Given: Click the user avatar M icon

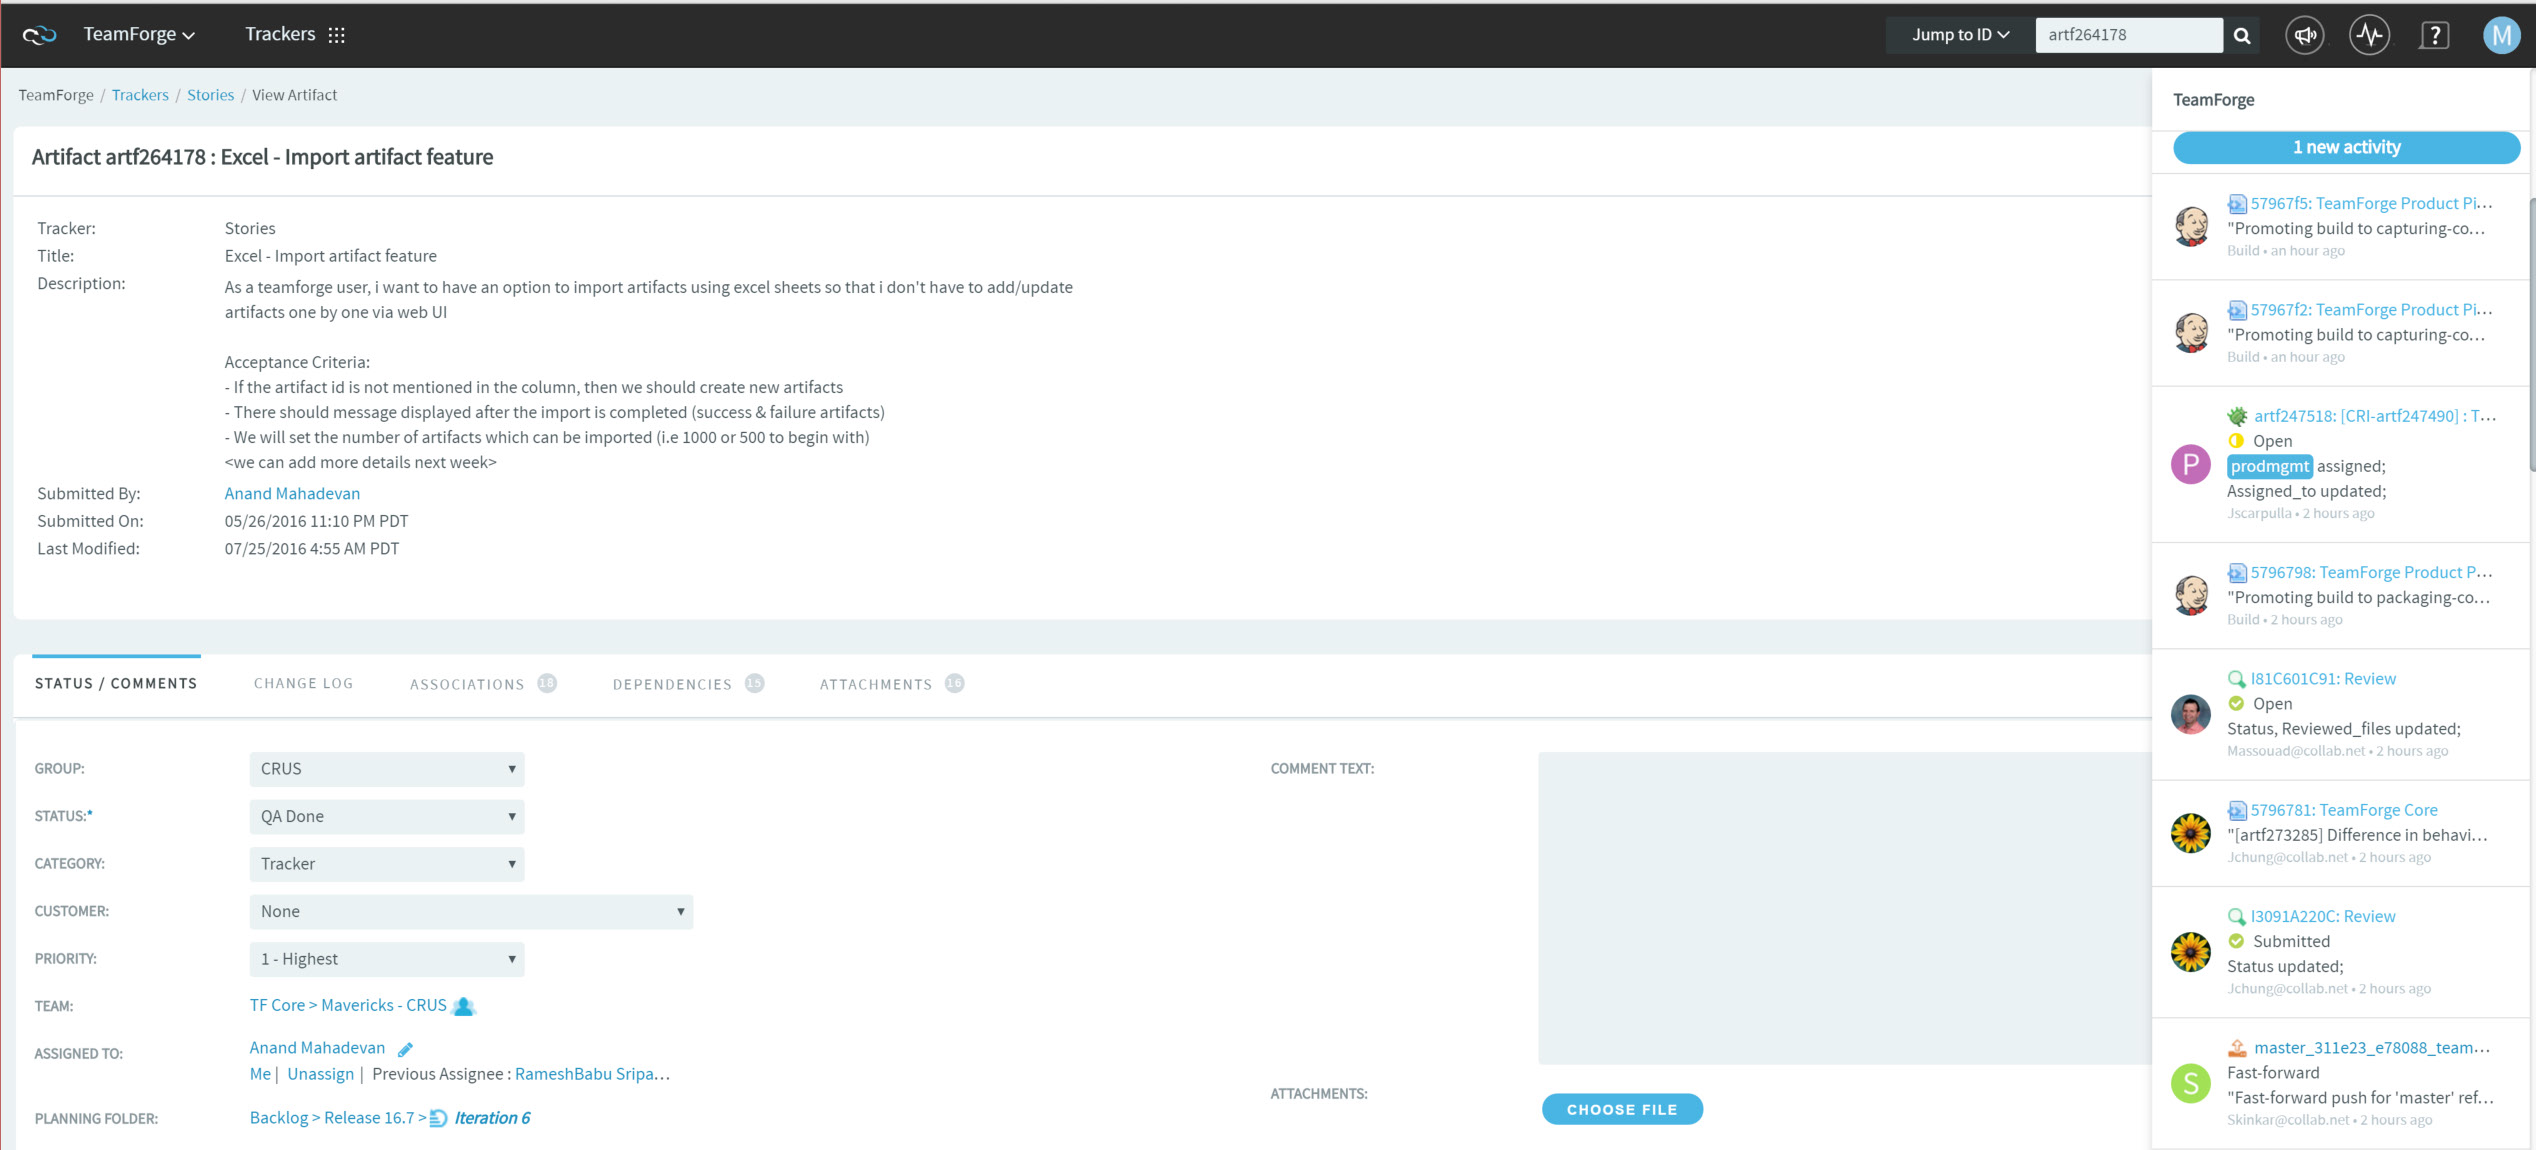Looking at the screenshot, I should [x=2500, y=35].
